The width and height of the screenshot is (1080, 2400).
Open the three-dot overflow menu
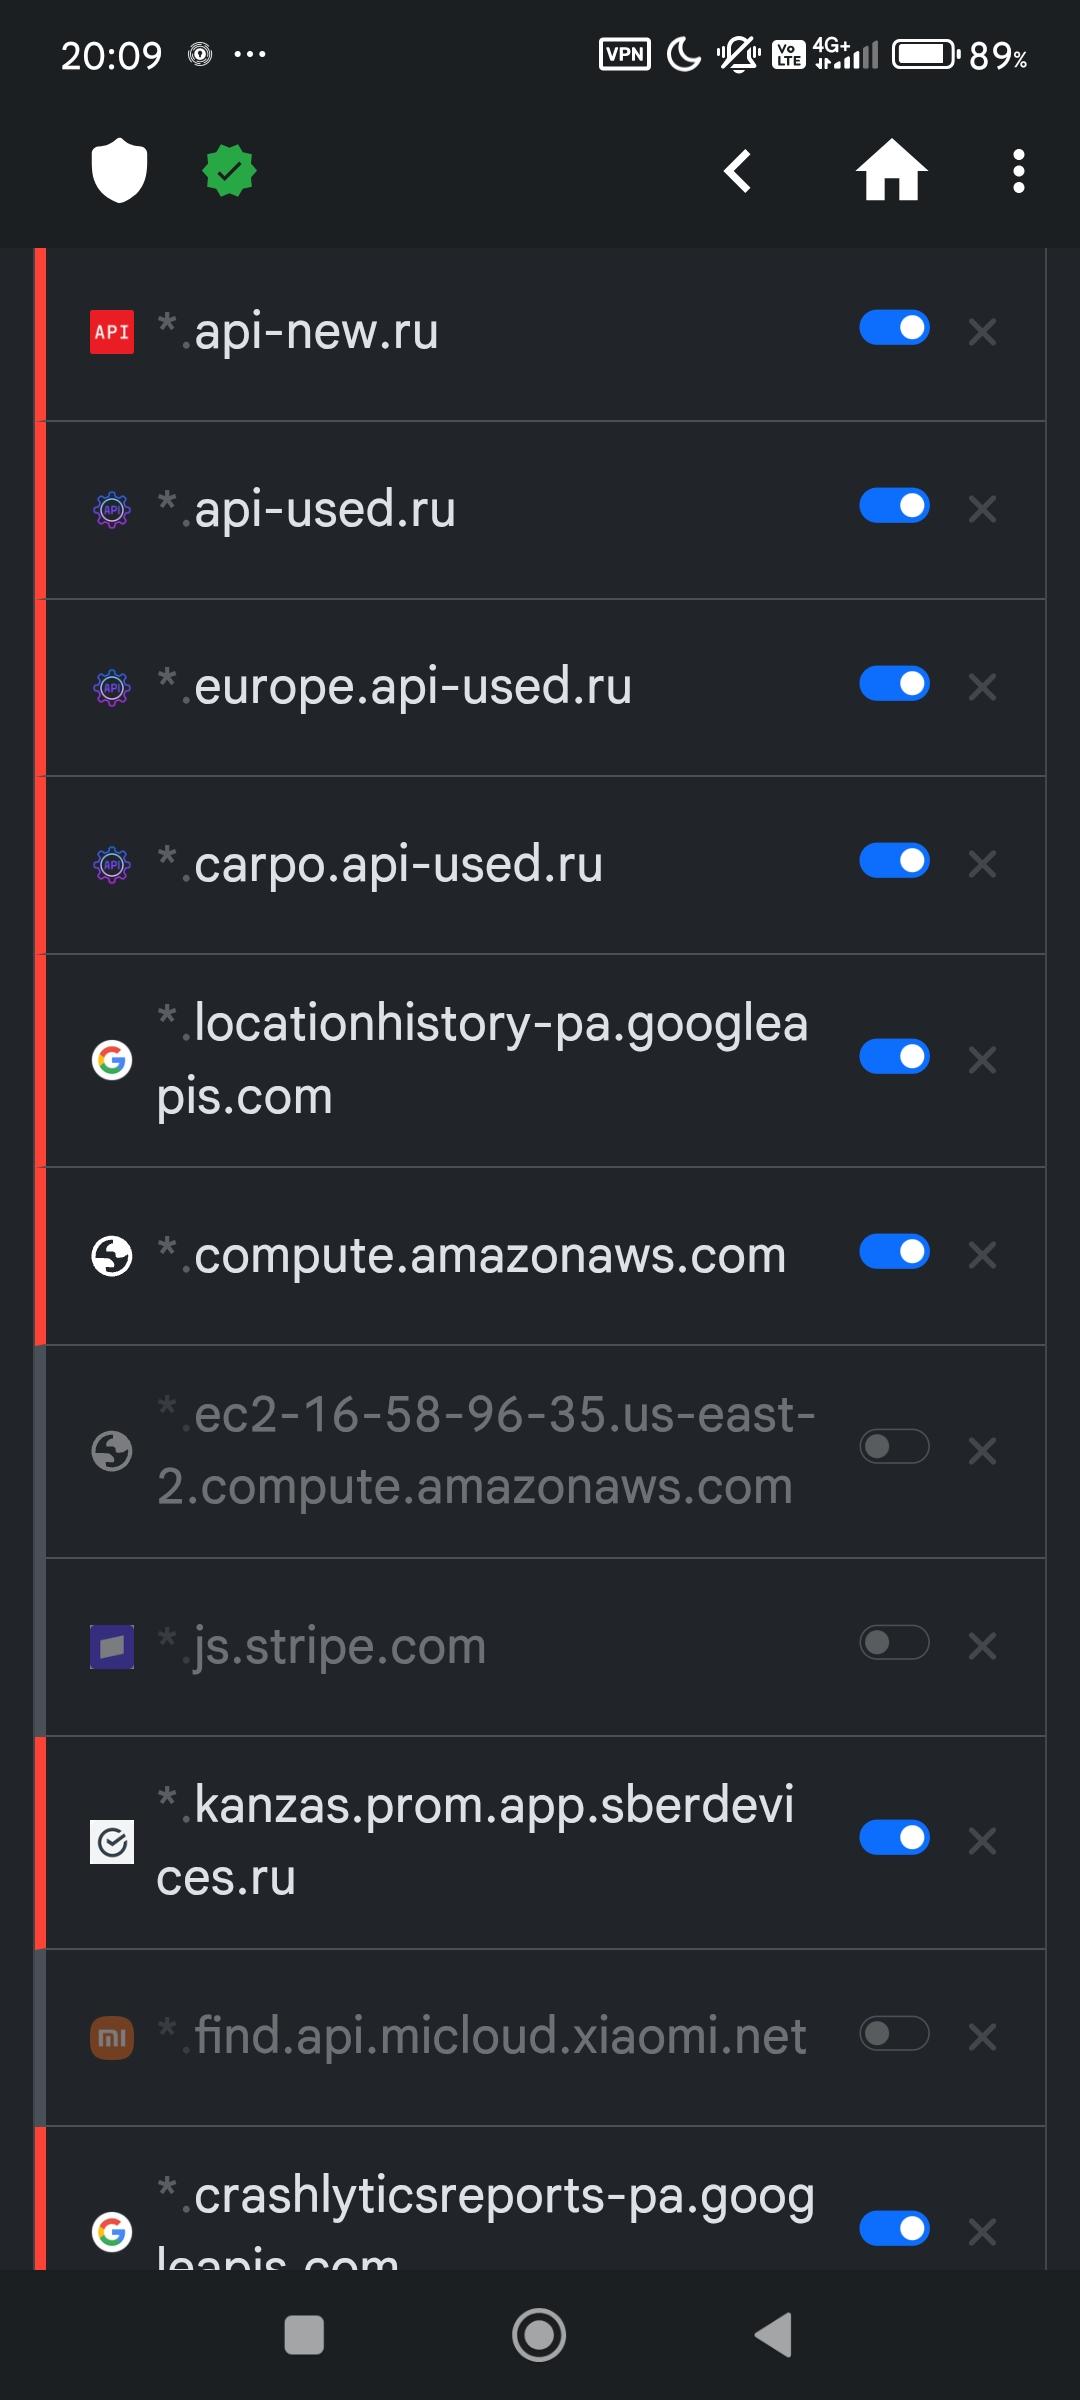(1018, 171)
